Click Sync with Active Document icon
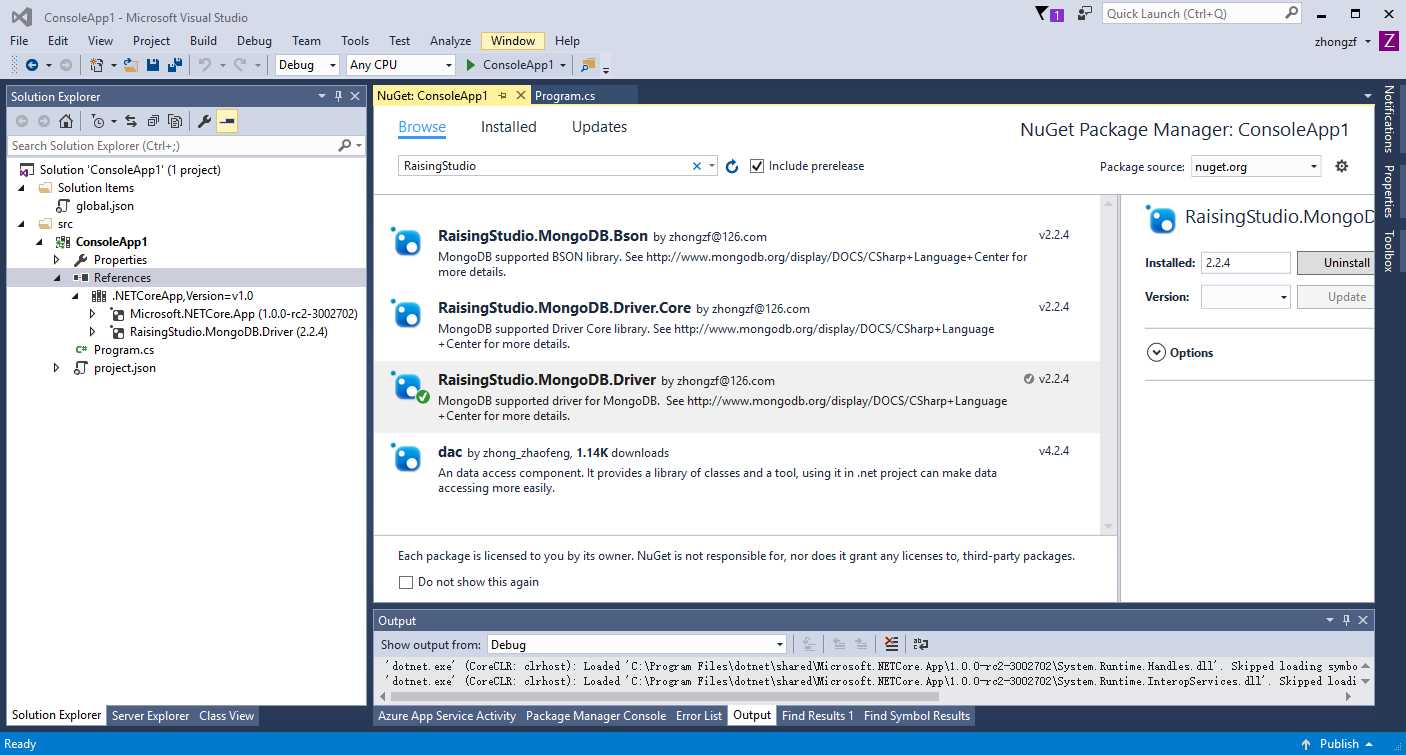1406x755 pixels. pos(131,121)
